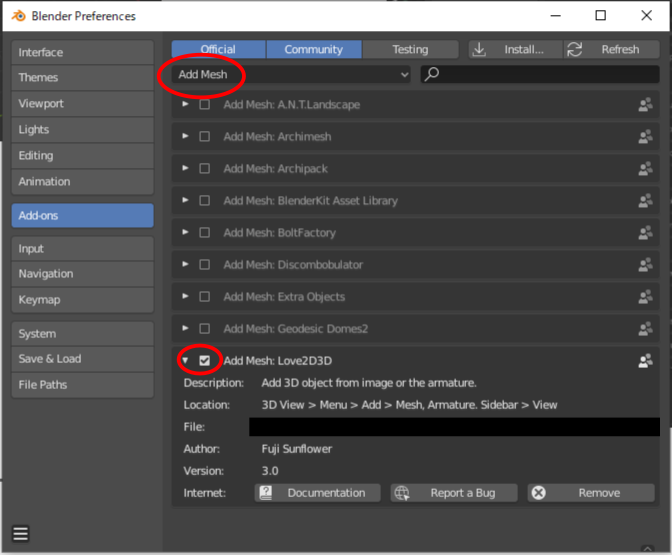Click the Install... button
The height and width of the screenshot is (555, 672).
pyautogui.click(x=515, y=49)
